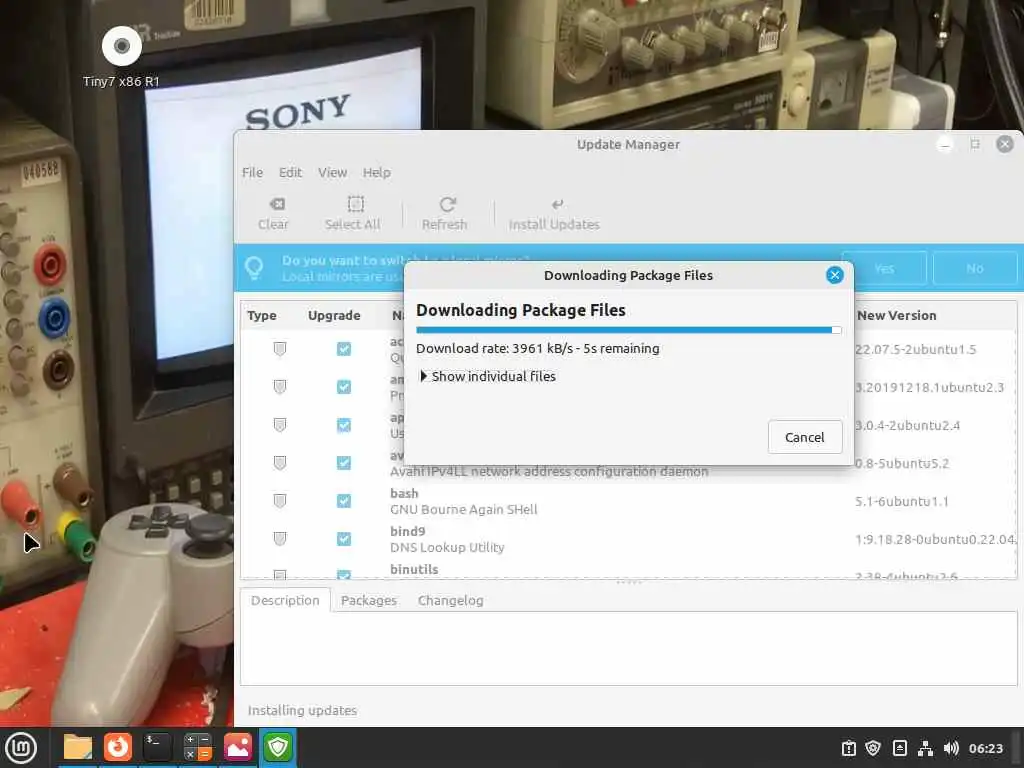Open the network tray icon
The image size is (1024, 768).
(x=925, y=748)
